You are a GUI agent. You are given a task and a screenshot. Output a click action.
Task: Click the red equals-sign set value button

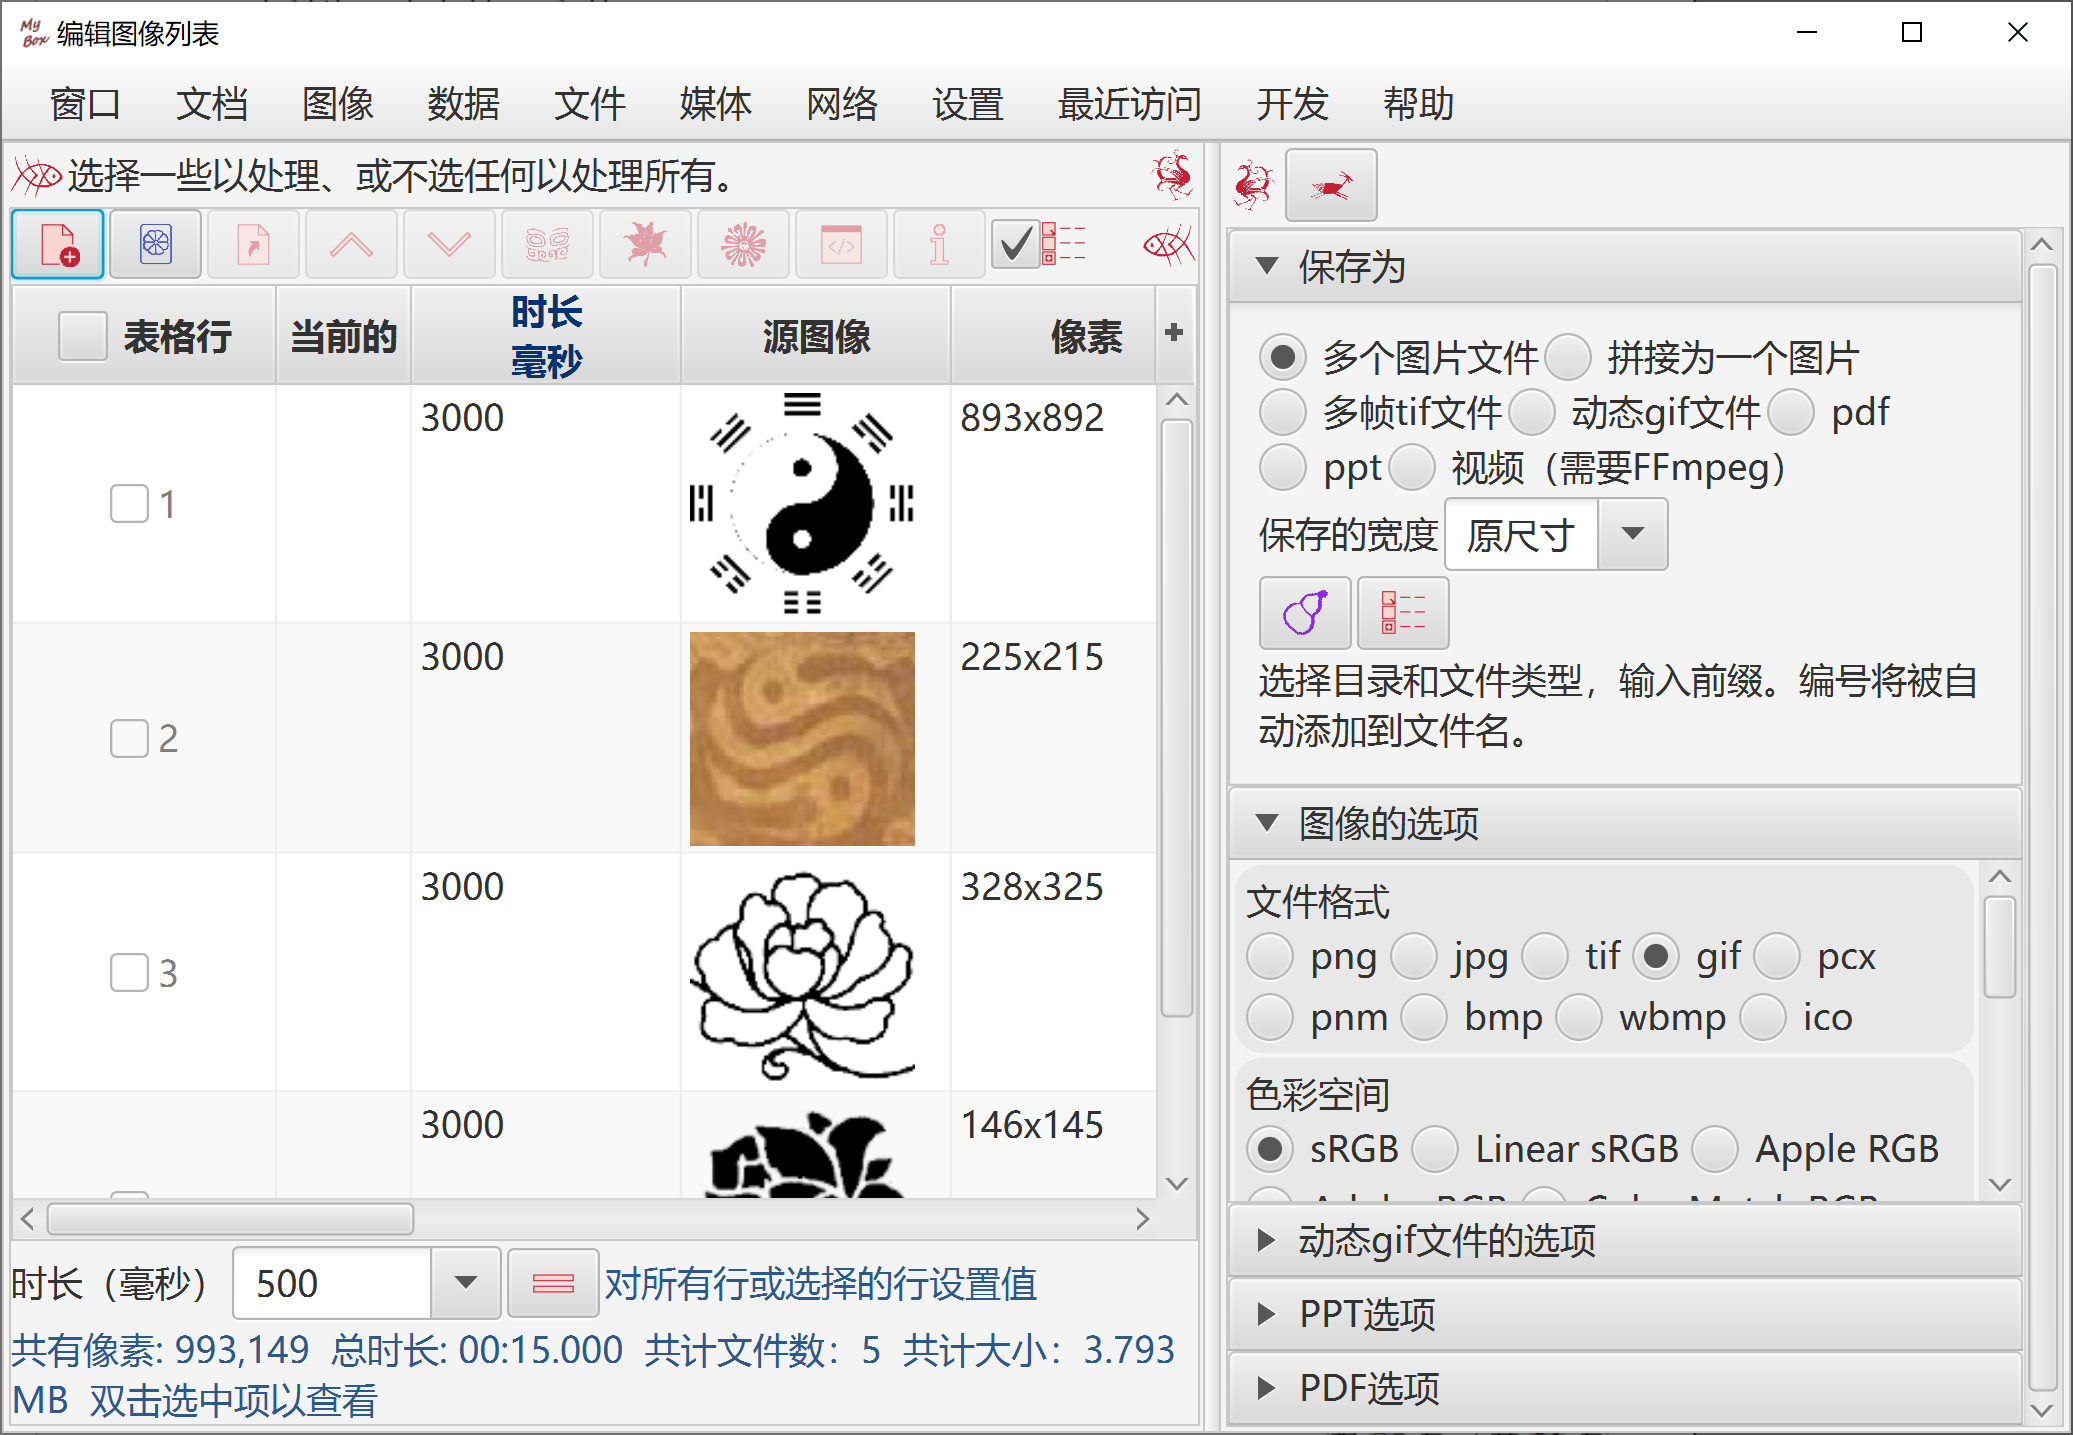[x=553, y=1284]
